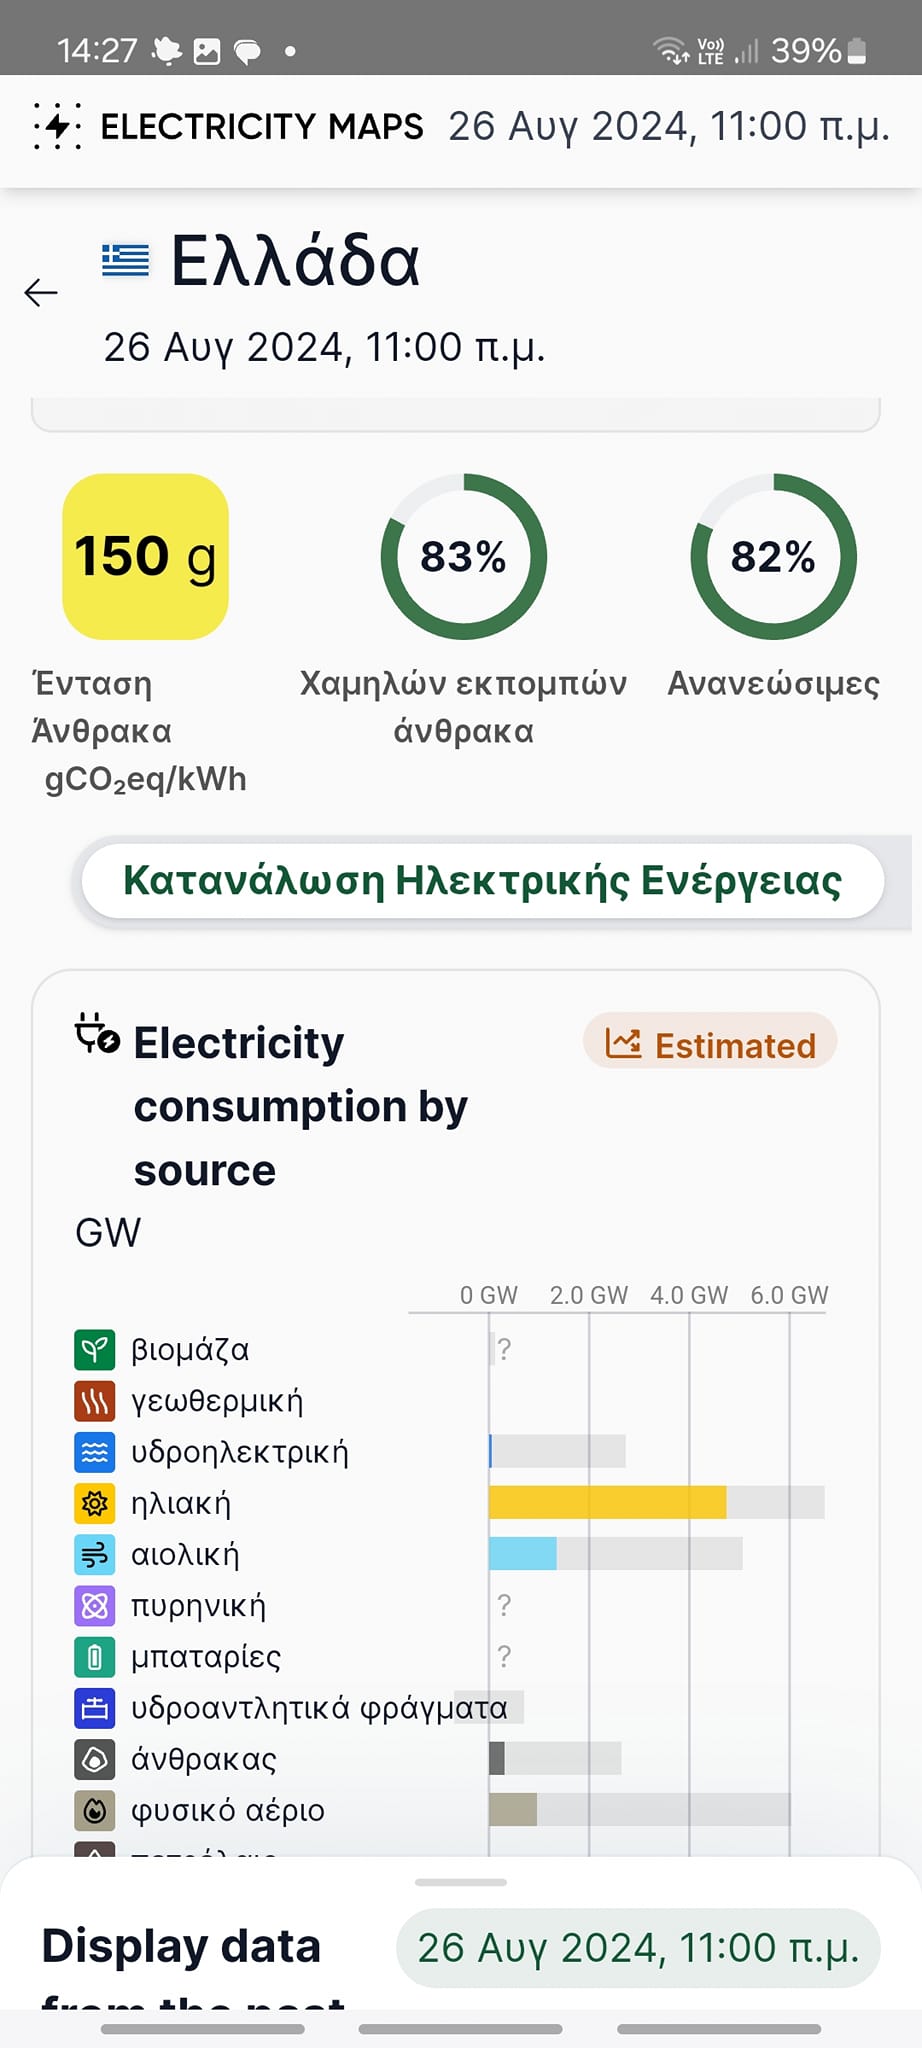Toggle Κατανάλωση Ηλεκτρικής Ενέργειας mode switch
922x2048 pixels.
[x=482, y=881]
